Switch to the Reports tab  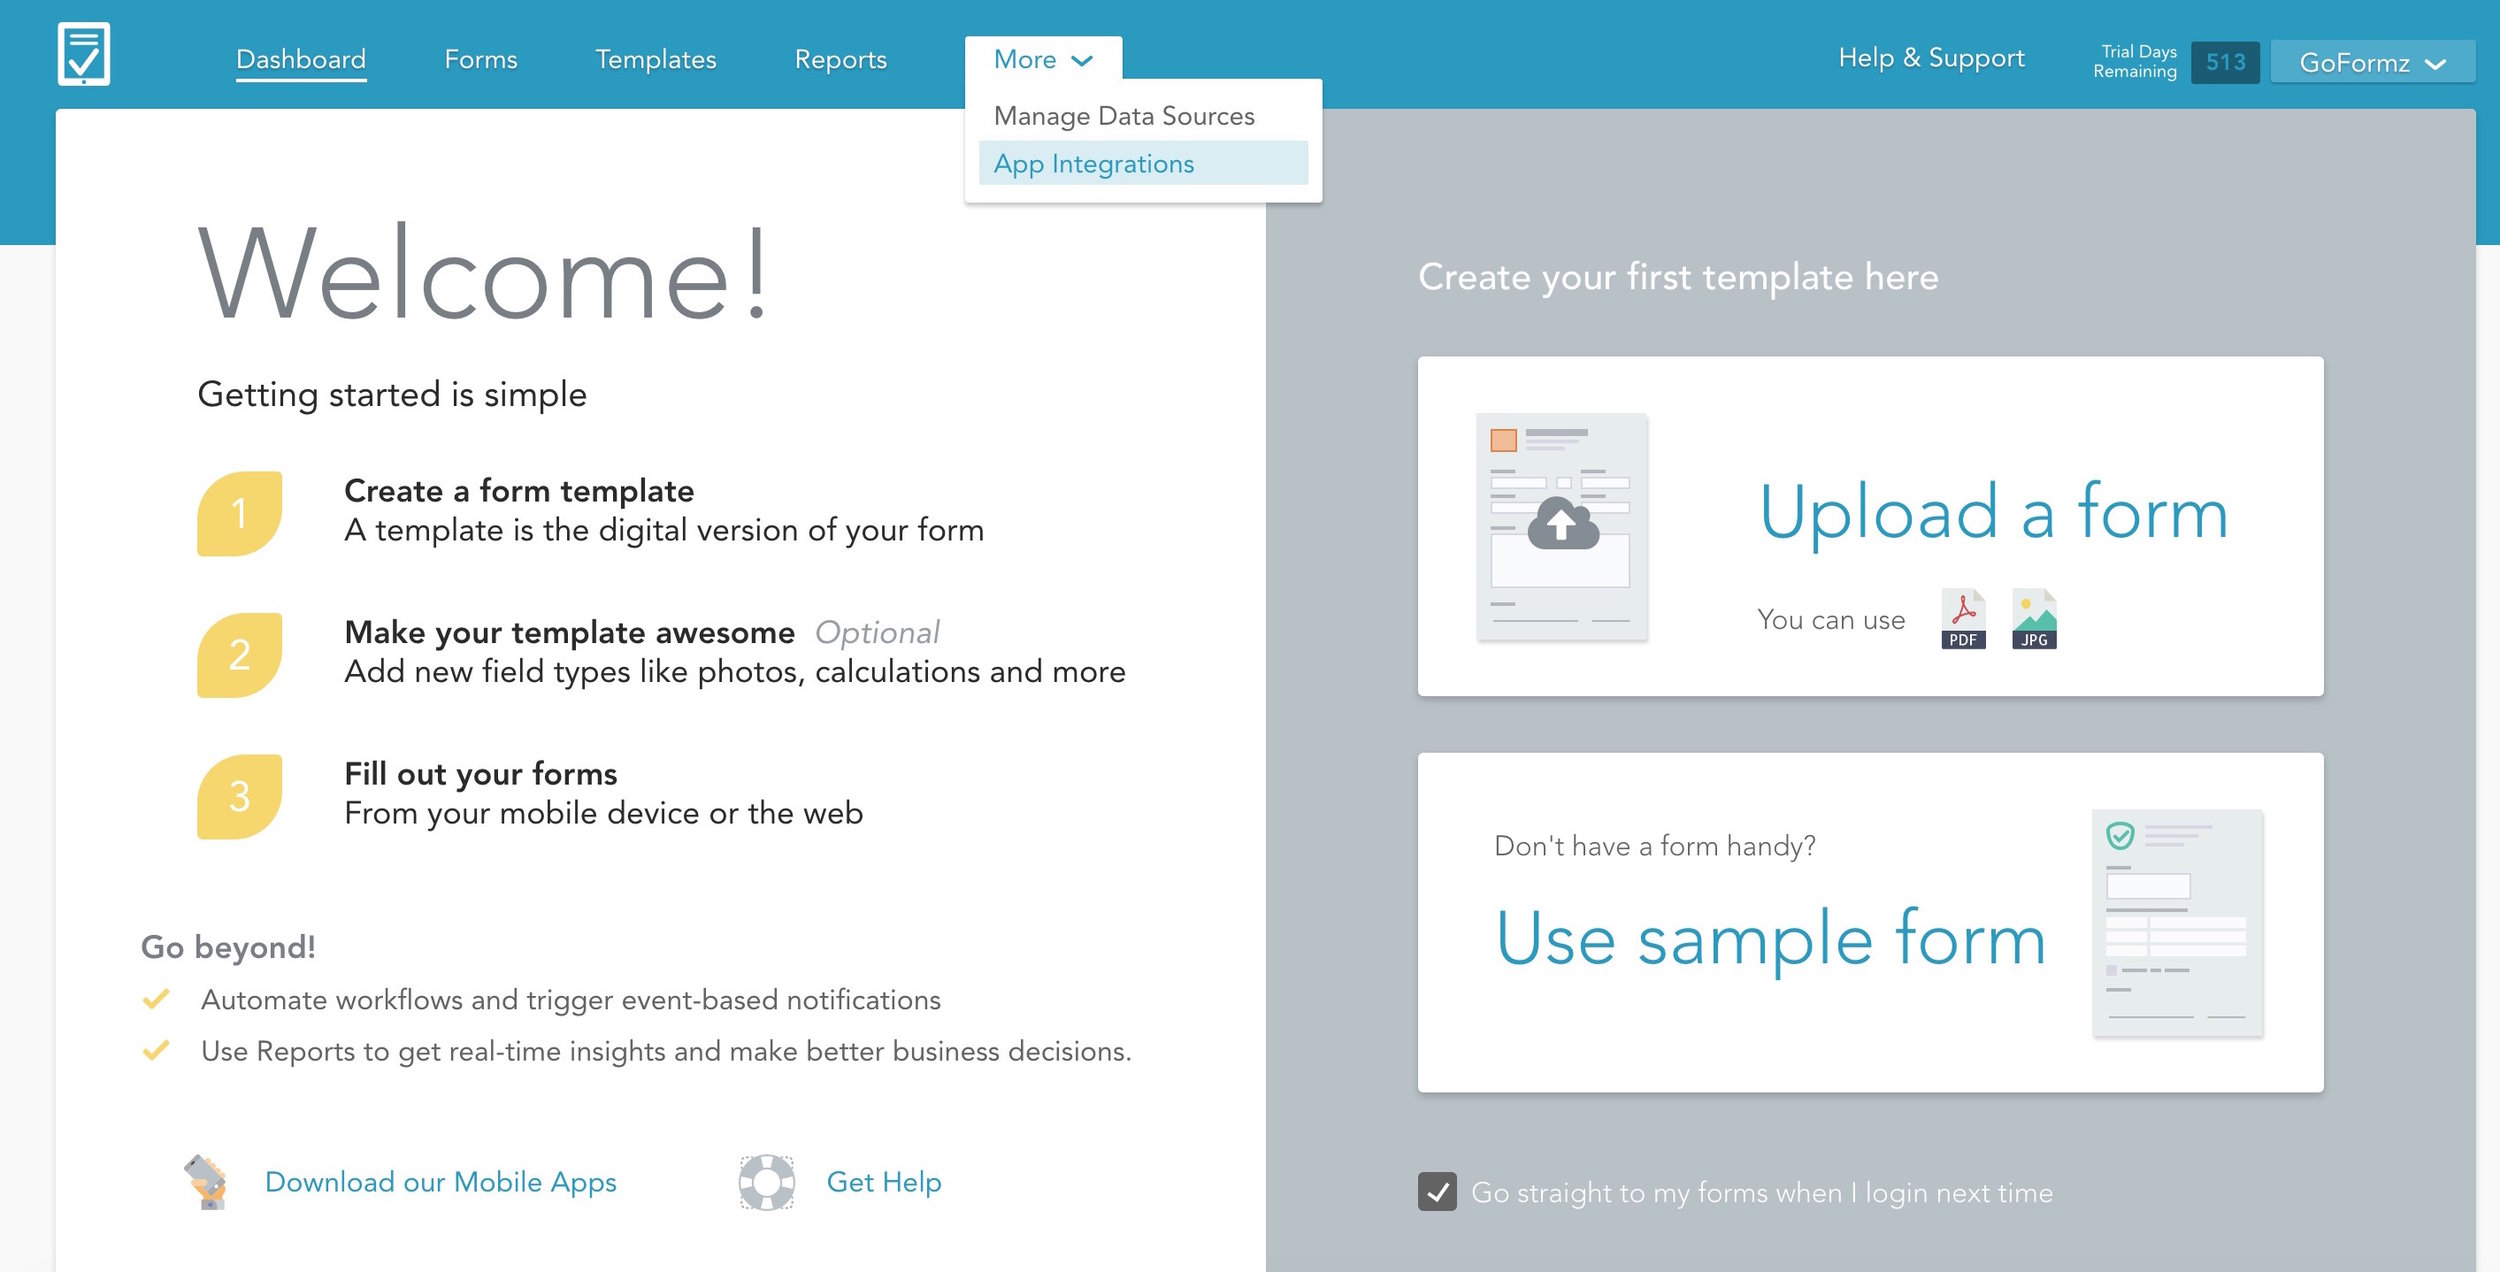(x=841, y=59)
